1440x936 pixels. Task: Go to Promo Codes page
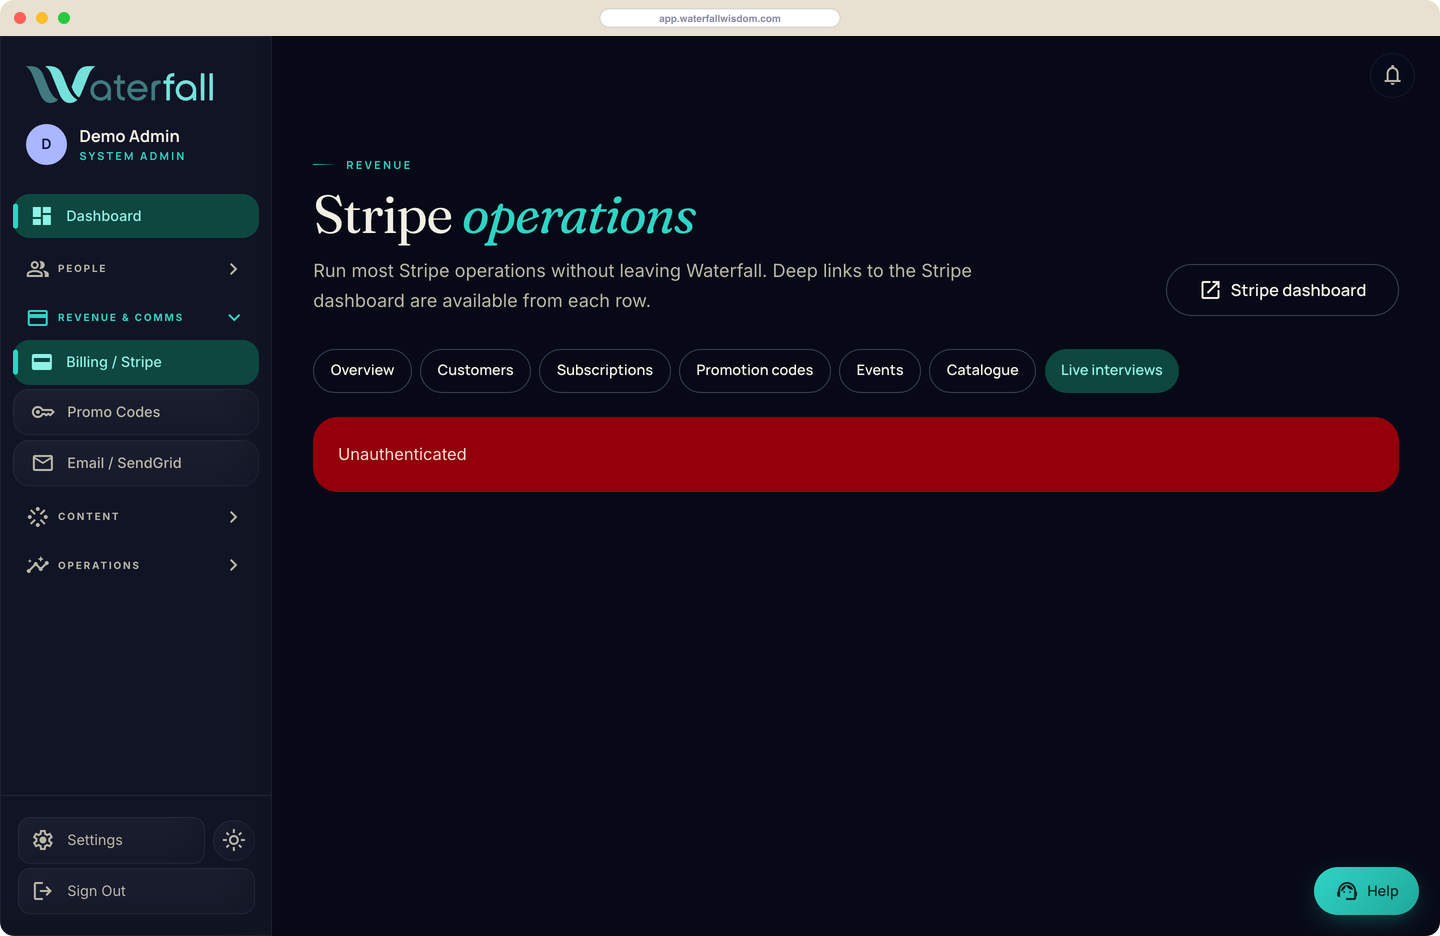[x=136, y=412]
